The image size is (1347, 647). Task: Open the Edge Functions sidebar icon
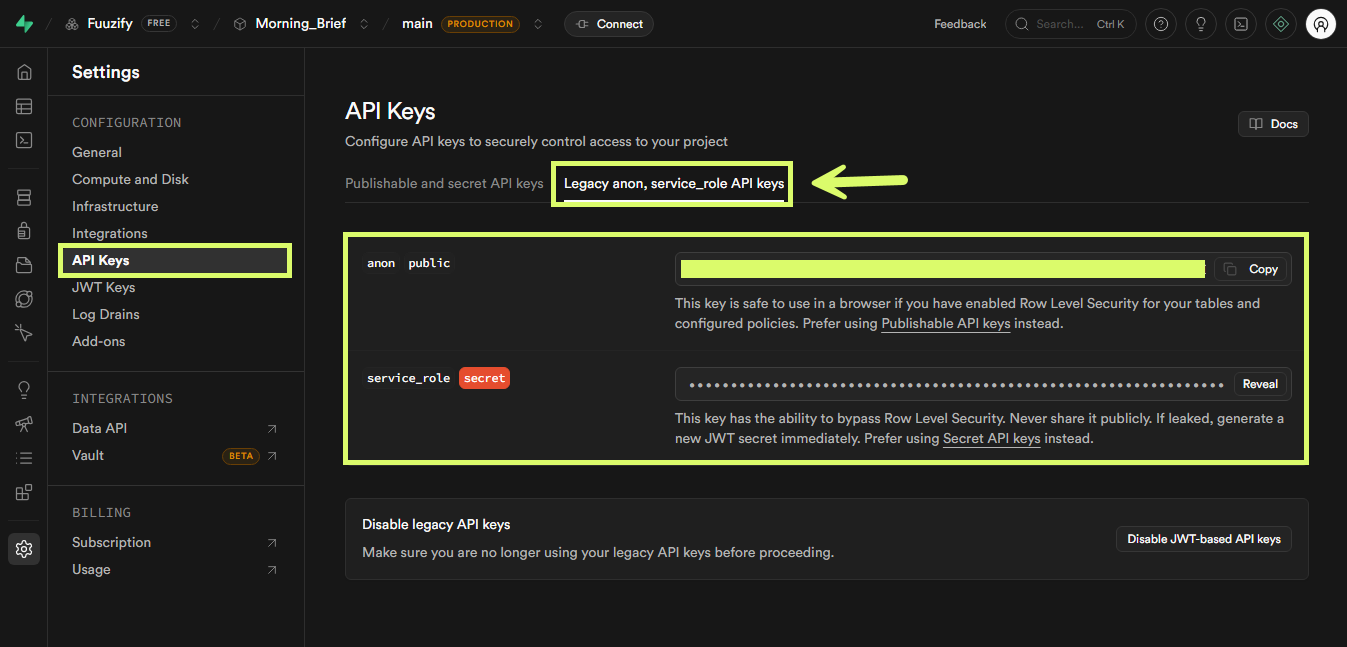pos(24,299)
